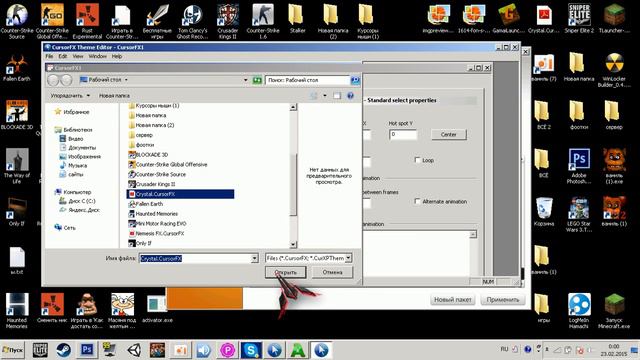Click the Открыть button
The image size is (640, 360).
[285, 272]
